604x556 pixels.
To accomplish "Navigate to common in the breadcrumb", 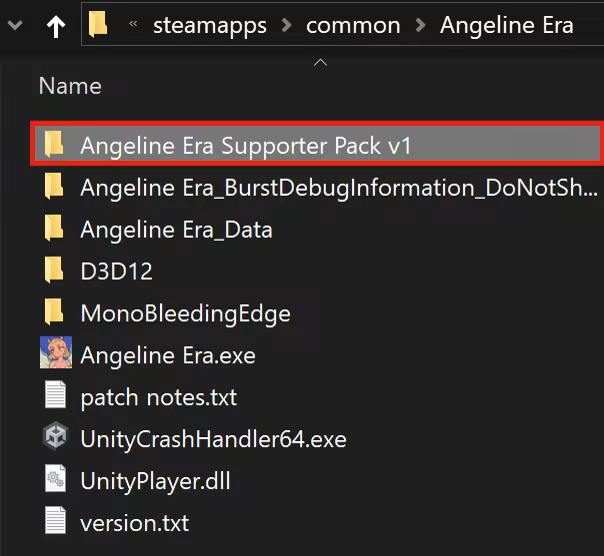I will pos(352,26).
